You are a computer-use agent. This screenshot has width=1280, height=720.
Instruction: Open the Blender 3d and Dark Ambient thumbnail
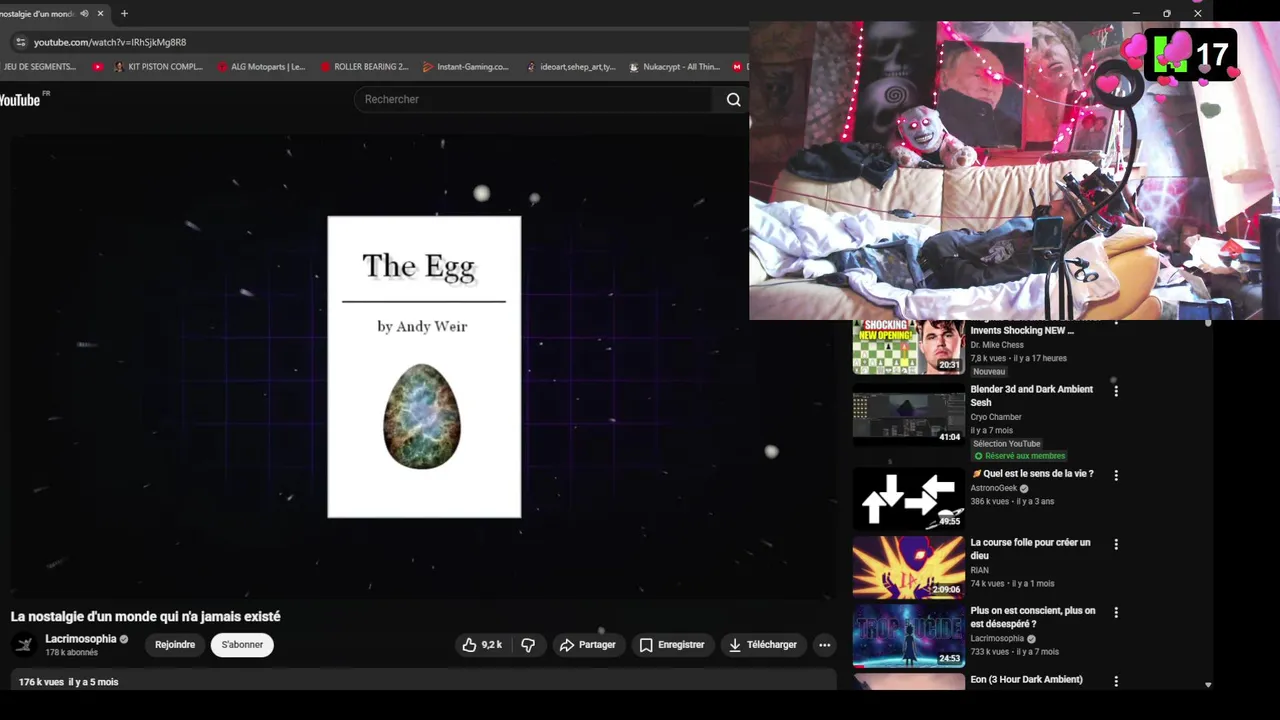(908, 416)
